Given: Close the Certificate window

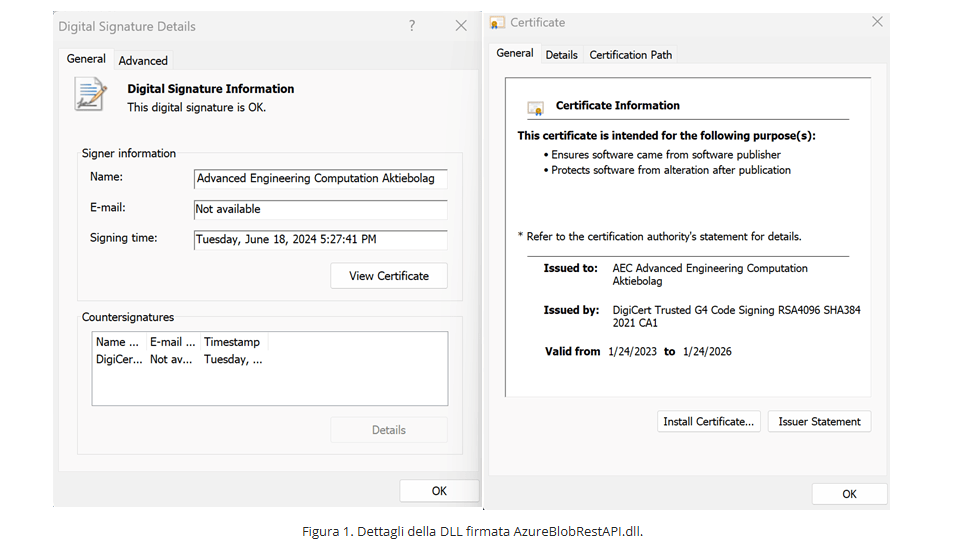Looking at the screenshot, I should (x=877, y=22).
